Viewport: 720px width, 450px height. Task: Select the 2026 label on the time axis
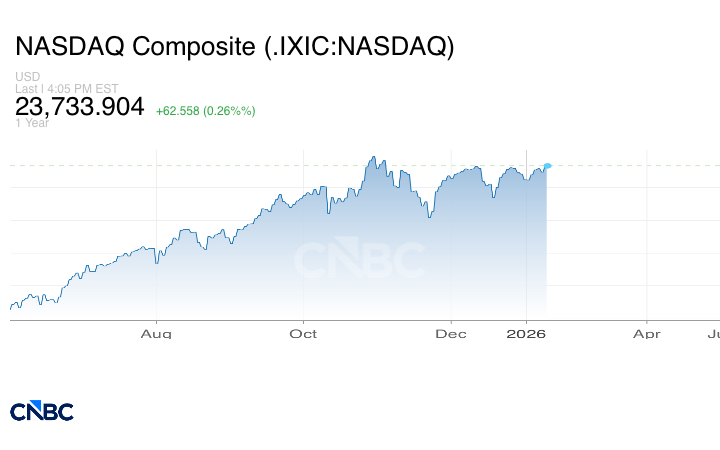pos(526,334)
